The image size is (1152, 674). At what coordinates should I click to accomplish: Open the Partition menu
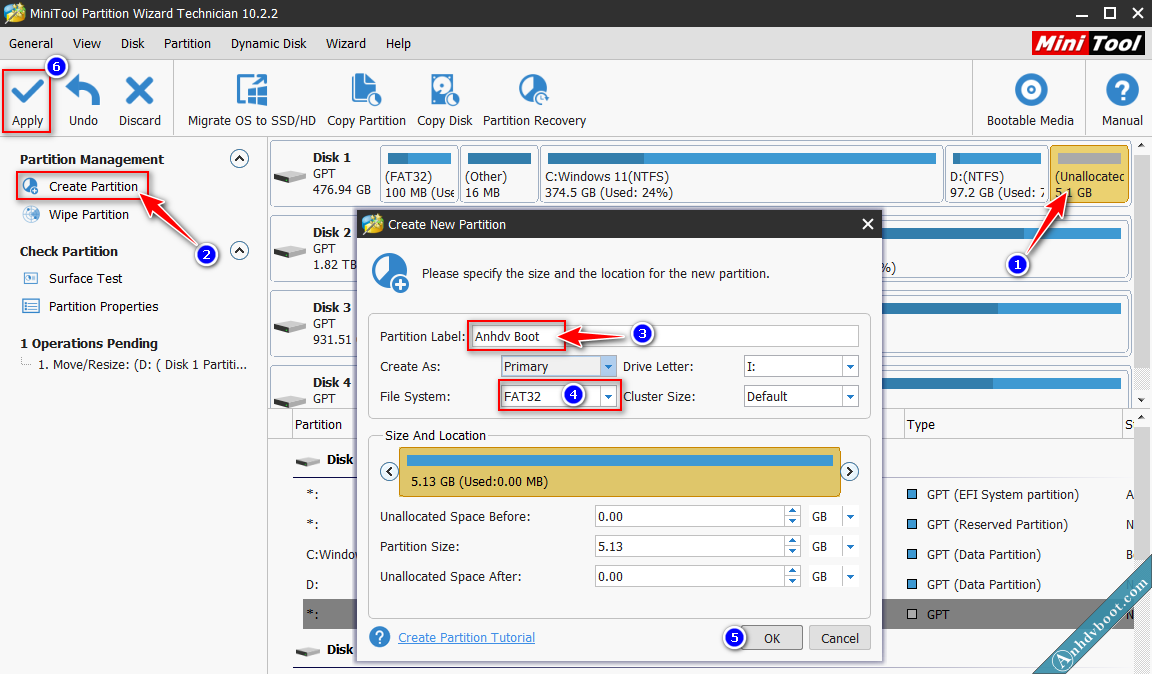tap(187, 43)
